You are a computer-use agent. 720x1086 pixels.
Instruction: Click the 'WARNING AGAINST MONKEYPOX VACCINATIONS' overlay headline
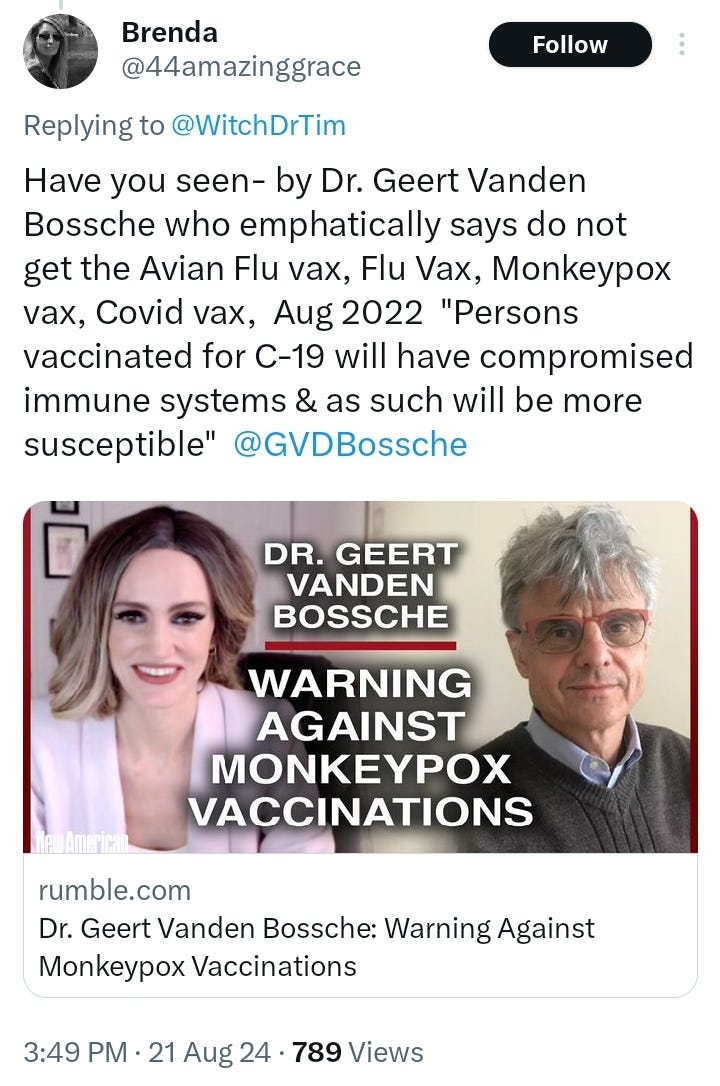click(361, 747)
